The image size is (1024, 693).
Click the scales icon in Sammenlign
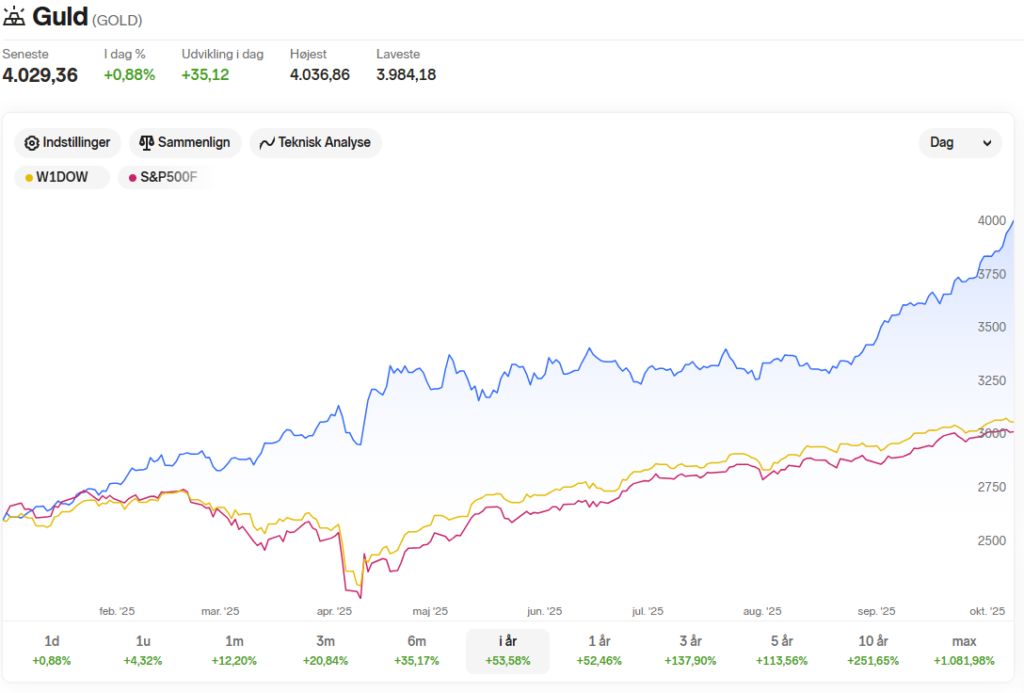coord(146,142)
